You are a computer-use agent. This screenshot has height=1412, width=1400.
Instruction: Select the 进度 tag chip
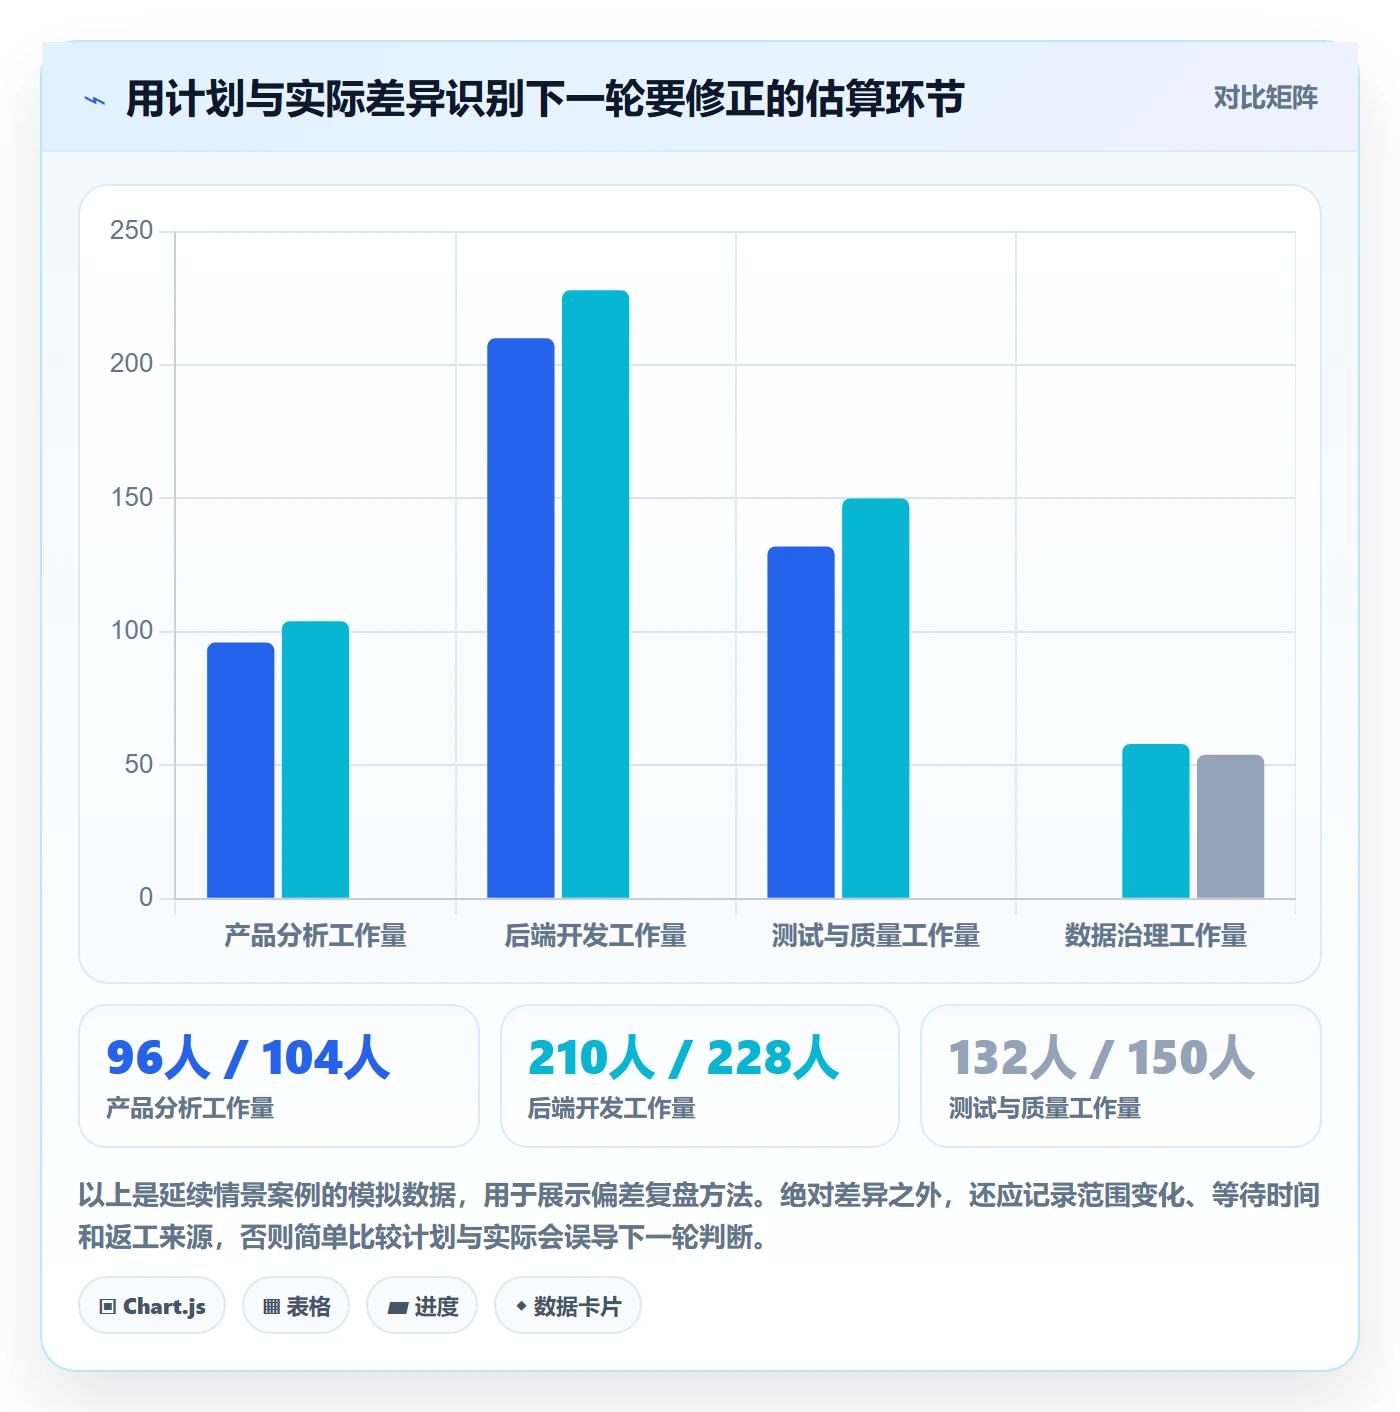(422, 1306)
